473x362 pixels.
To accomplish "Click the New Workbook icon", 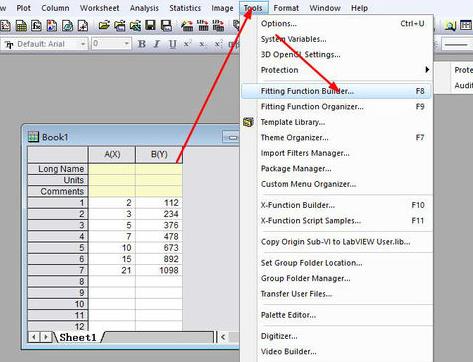I will pyautogui.click(x=21, y=26).
